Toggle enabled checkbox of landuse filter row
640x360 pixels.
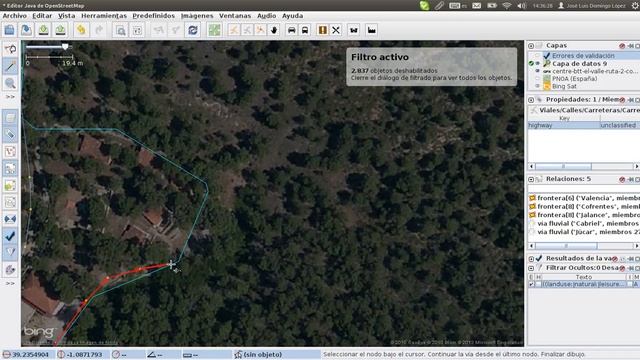pyautogui.click(x=531, y=284)
